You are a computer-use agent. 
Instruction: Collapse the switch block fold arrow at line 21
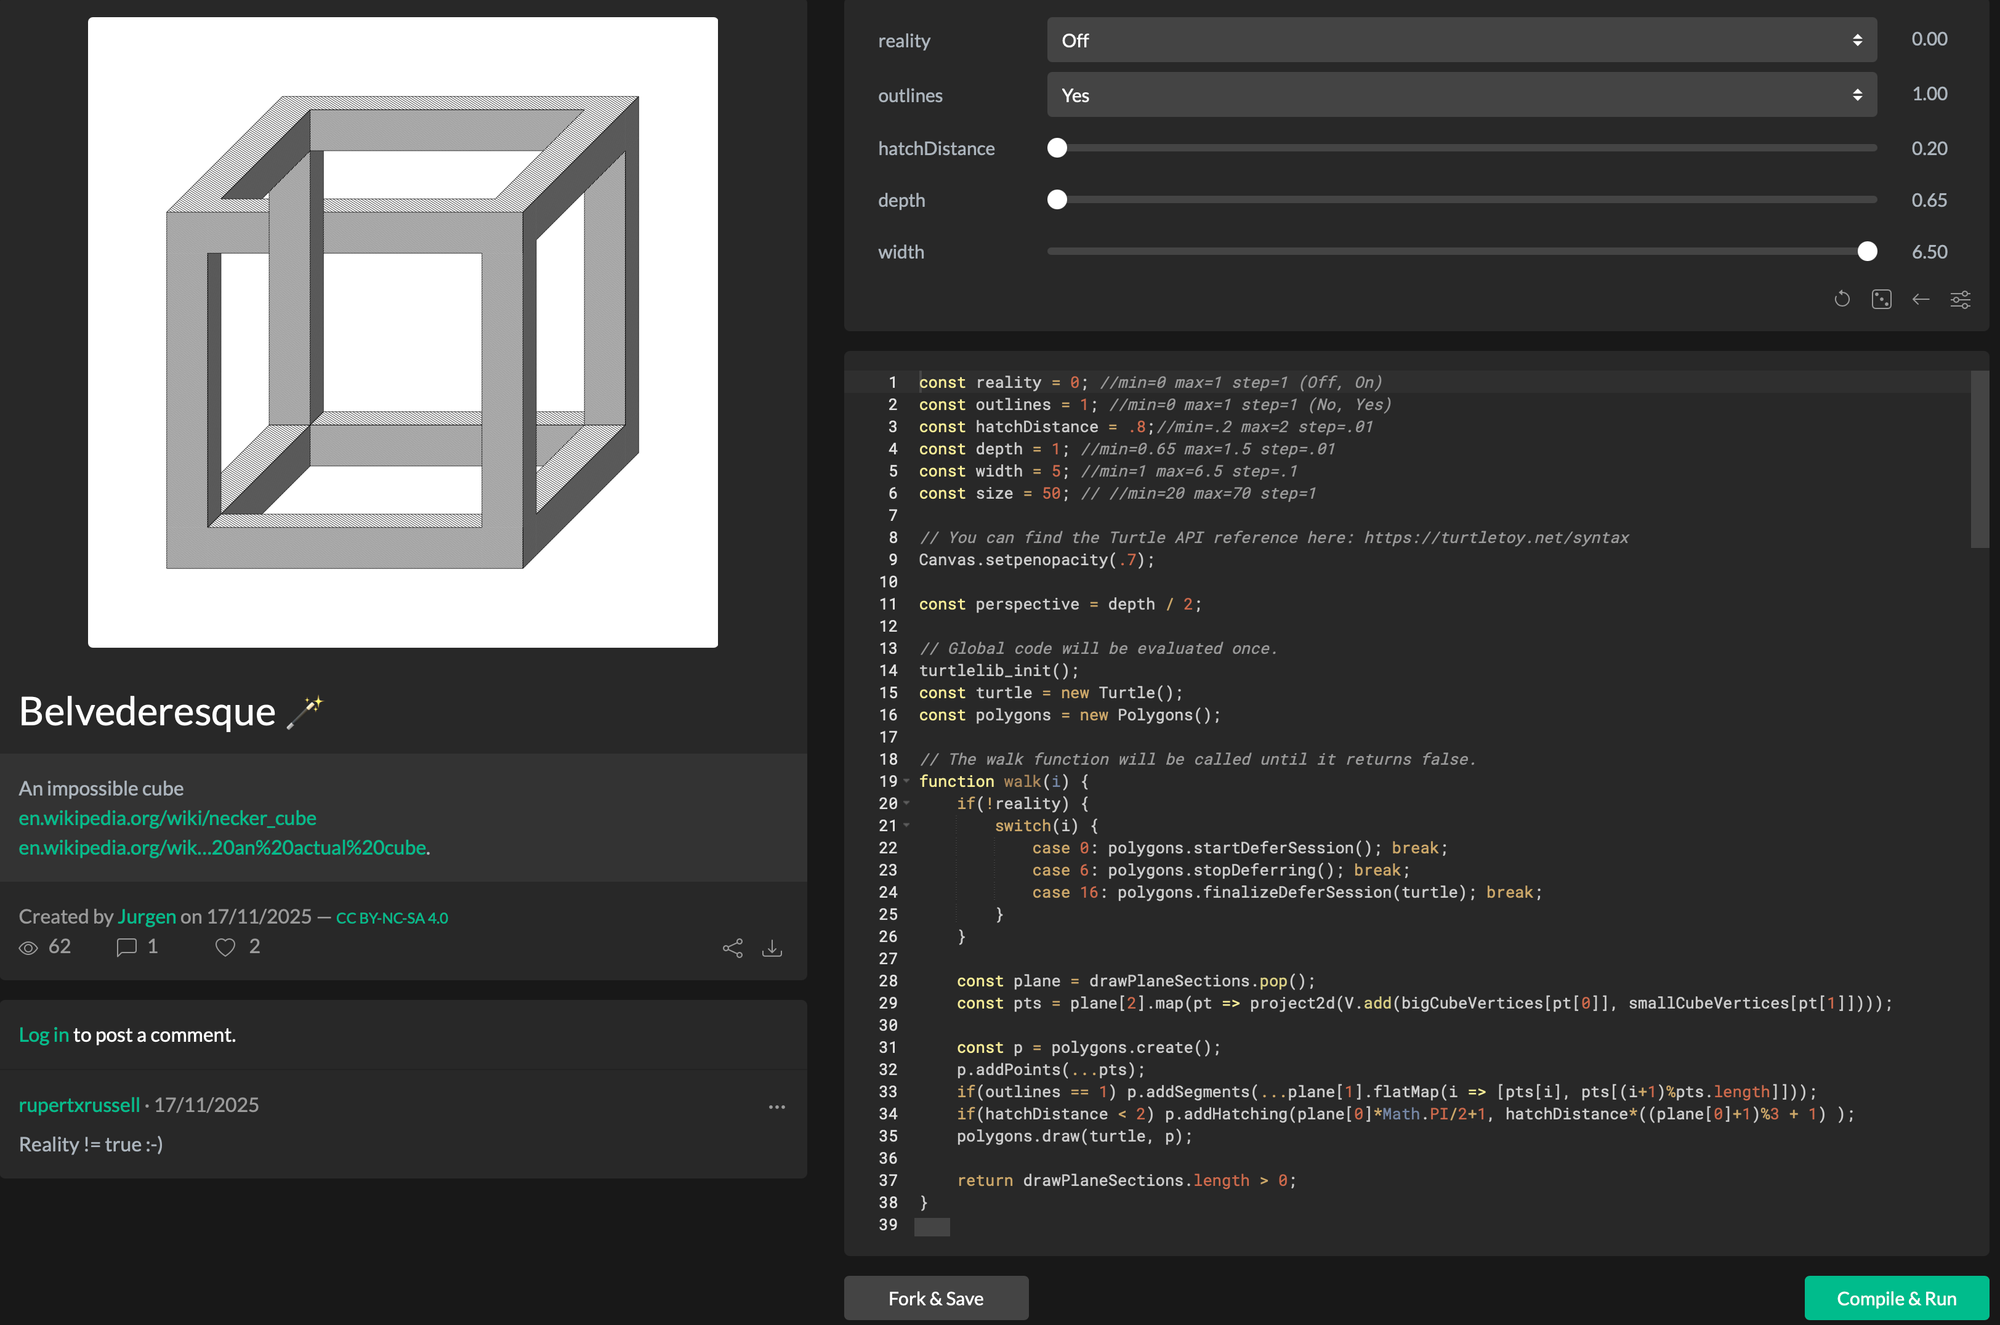907,826
